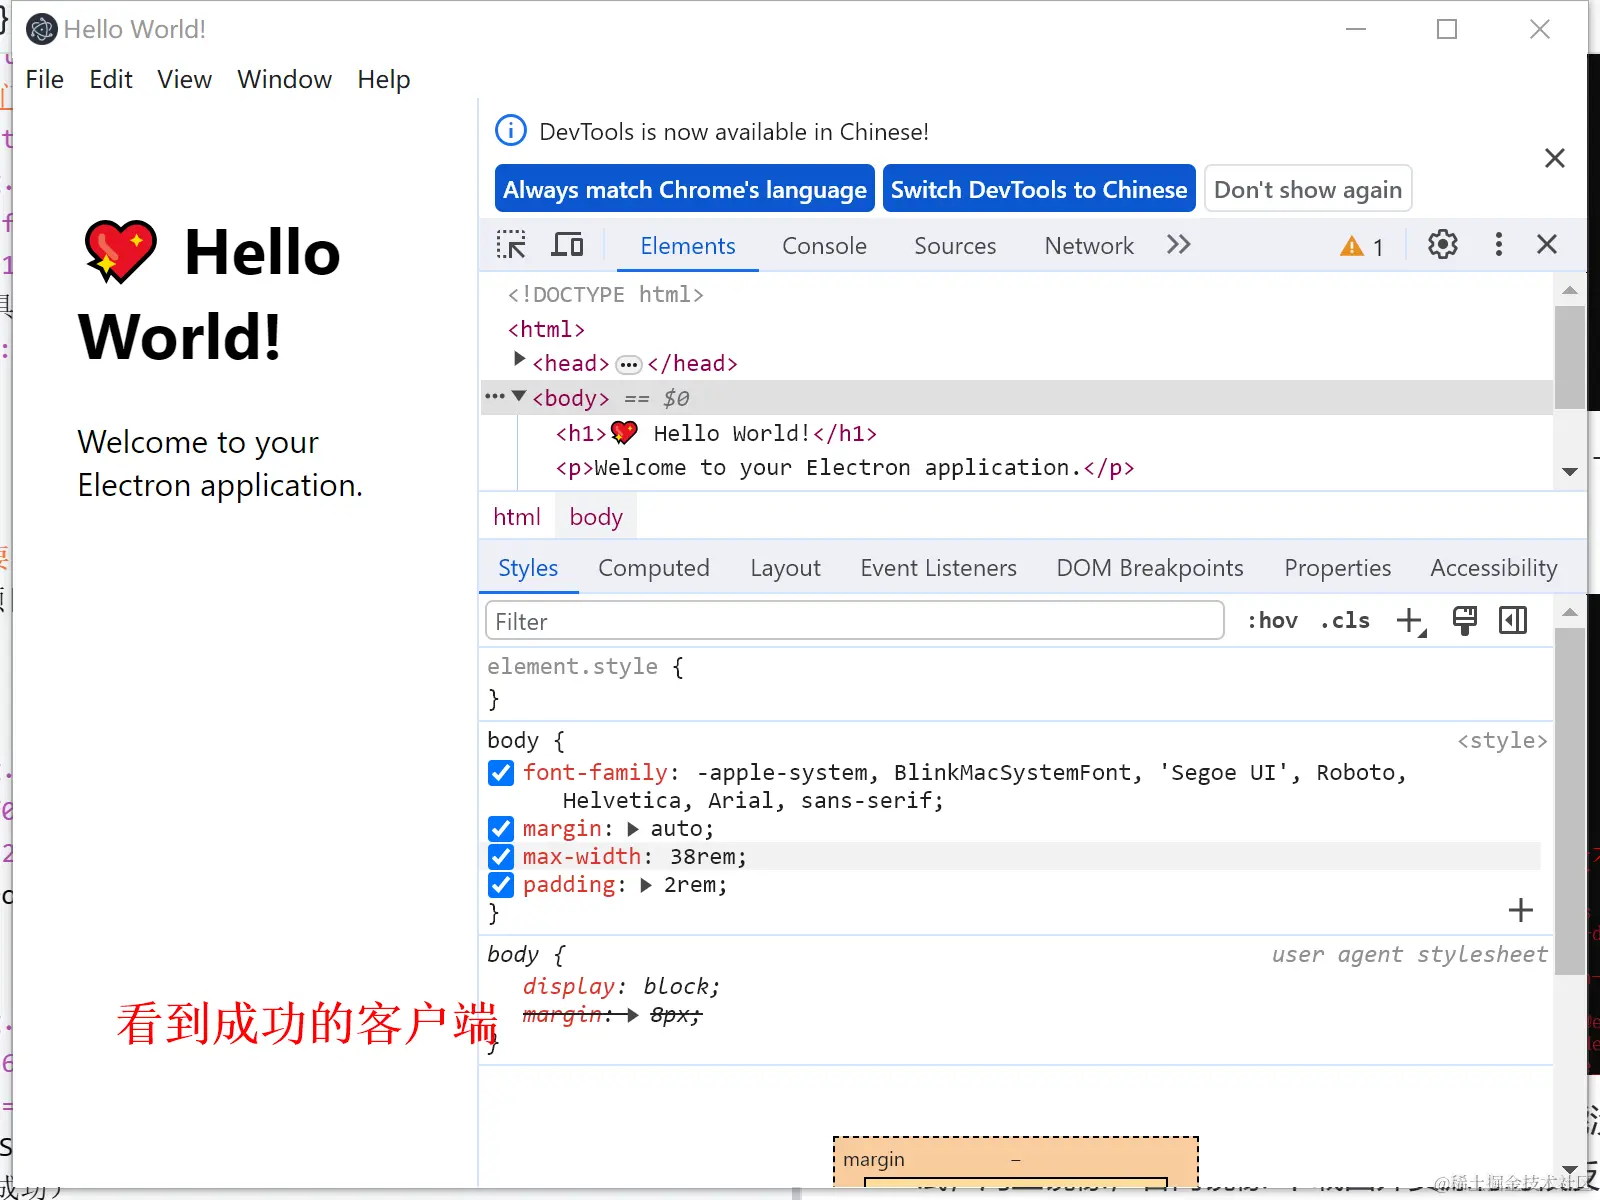Select html in the breadcrumb bar
1600x1200 pixels.
[517, 517]
